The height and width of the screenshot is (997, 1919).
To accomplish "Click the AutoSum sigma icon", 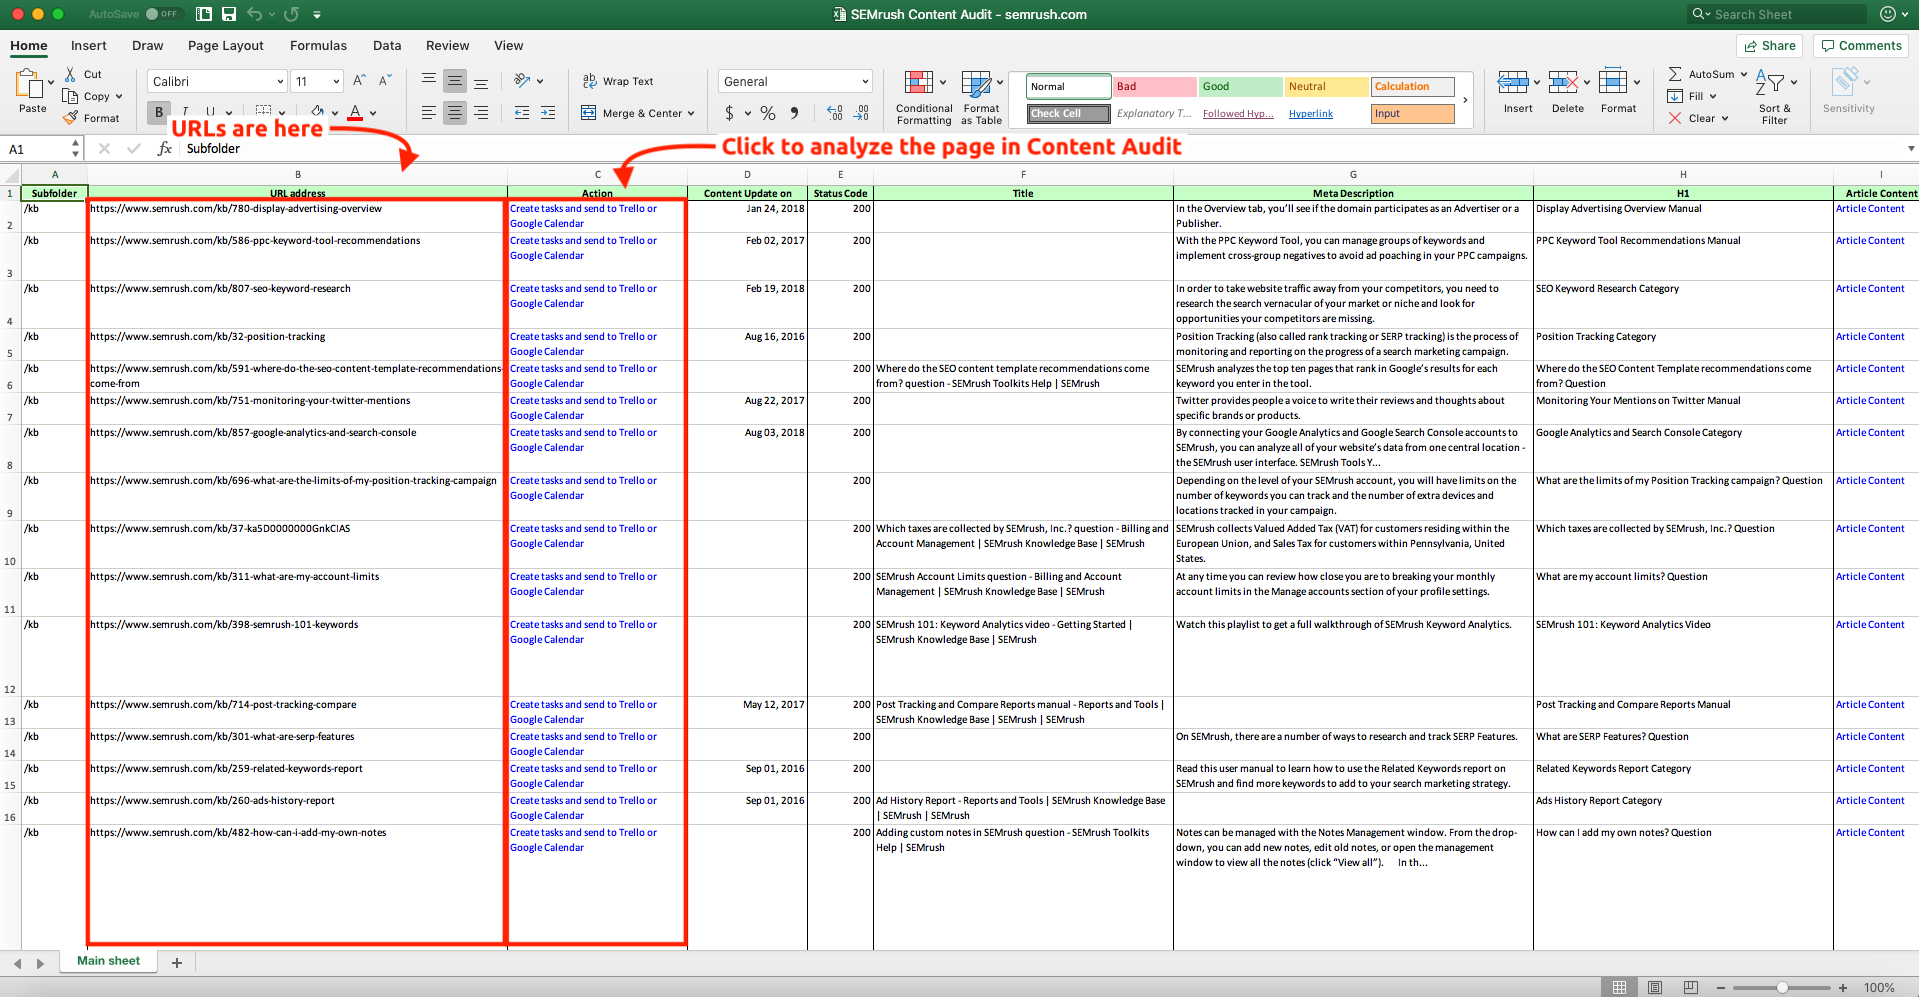I will 1675,74.
